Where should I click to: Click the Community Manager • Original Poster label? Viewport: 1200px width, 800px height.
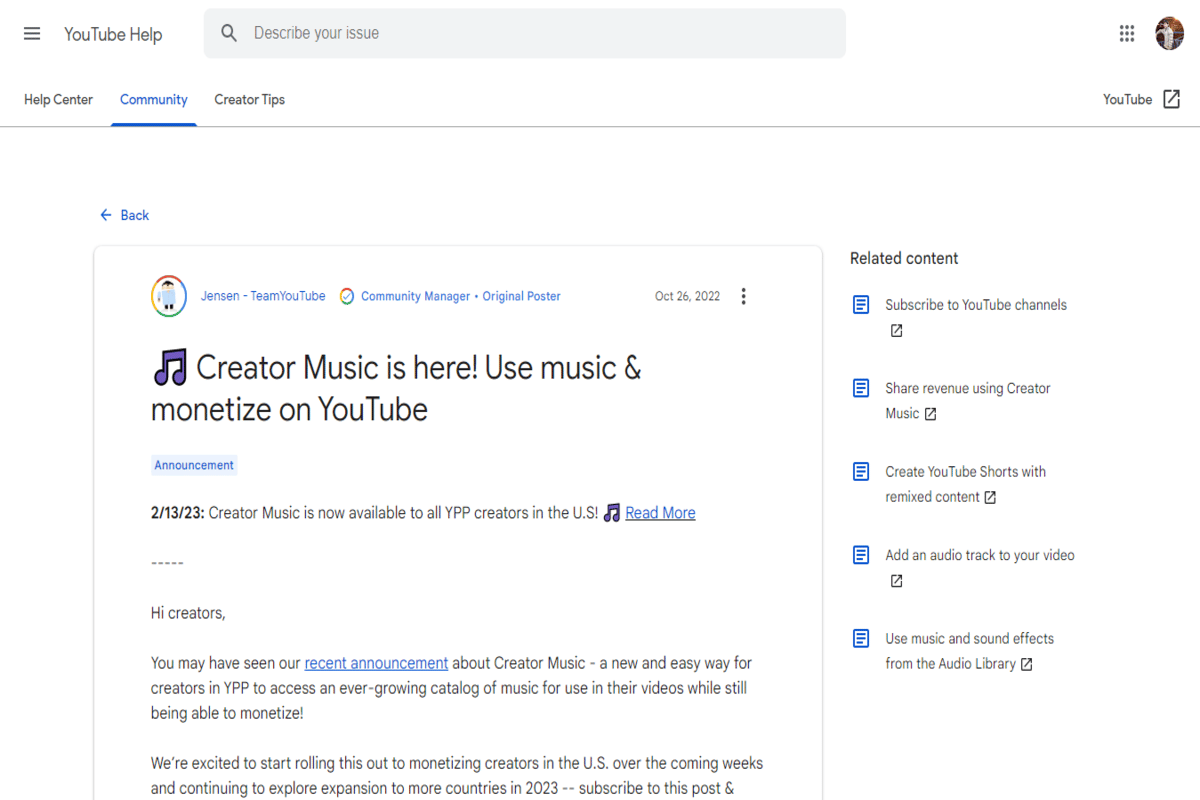tap(461, 296)
